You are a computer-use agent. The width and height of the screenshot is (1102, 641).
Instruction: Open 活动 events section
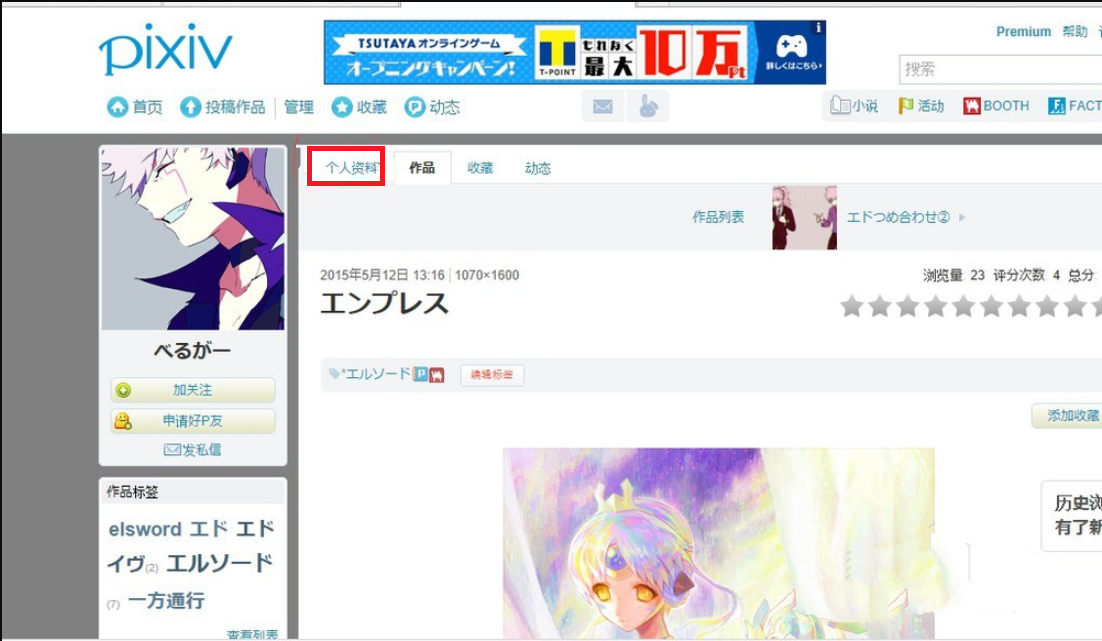coord(921,106)
